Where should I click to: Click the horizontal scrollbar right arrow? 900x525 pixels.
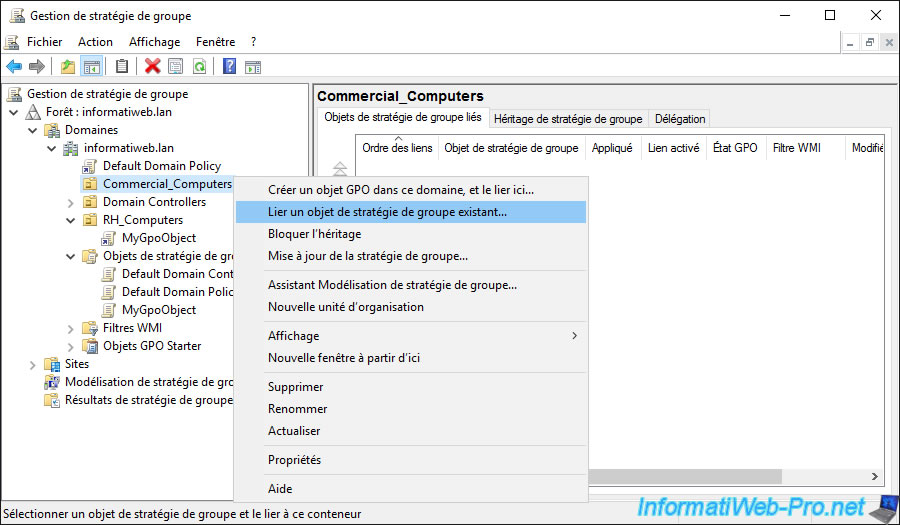(875, 477)
